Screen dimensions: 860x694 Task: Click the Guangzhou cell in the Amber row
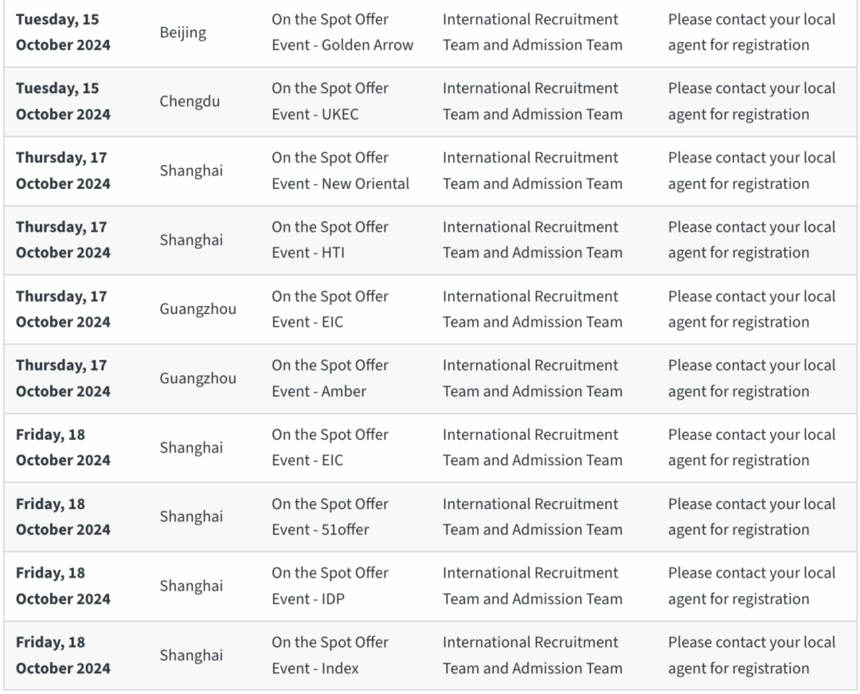coord(198,378)
